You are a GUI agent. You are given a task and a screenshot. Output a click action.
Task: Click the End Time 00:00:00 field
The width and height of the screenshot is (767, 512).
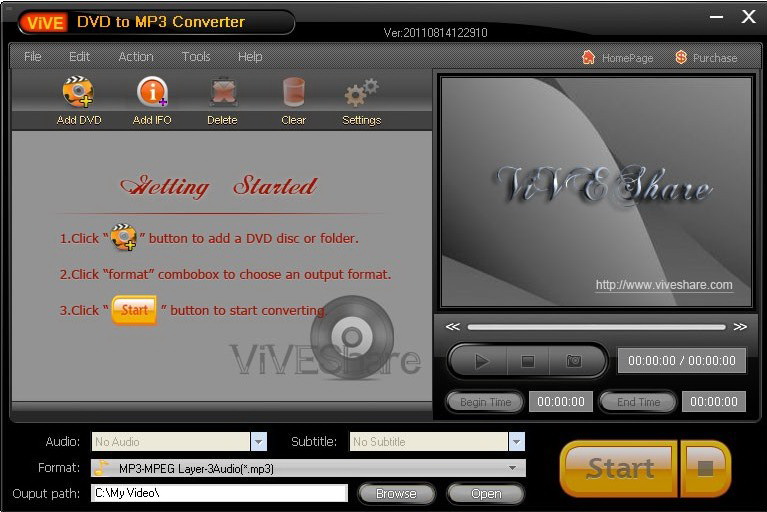point(714,402)
